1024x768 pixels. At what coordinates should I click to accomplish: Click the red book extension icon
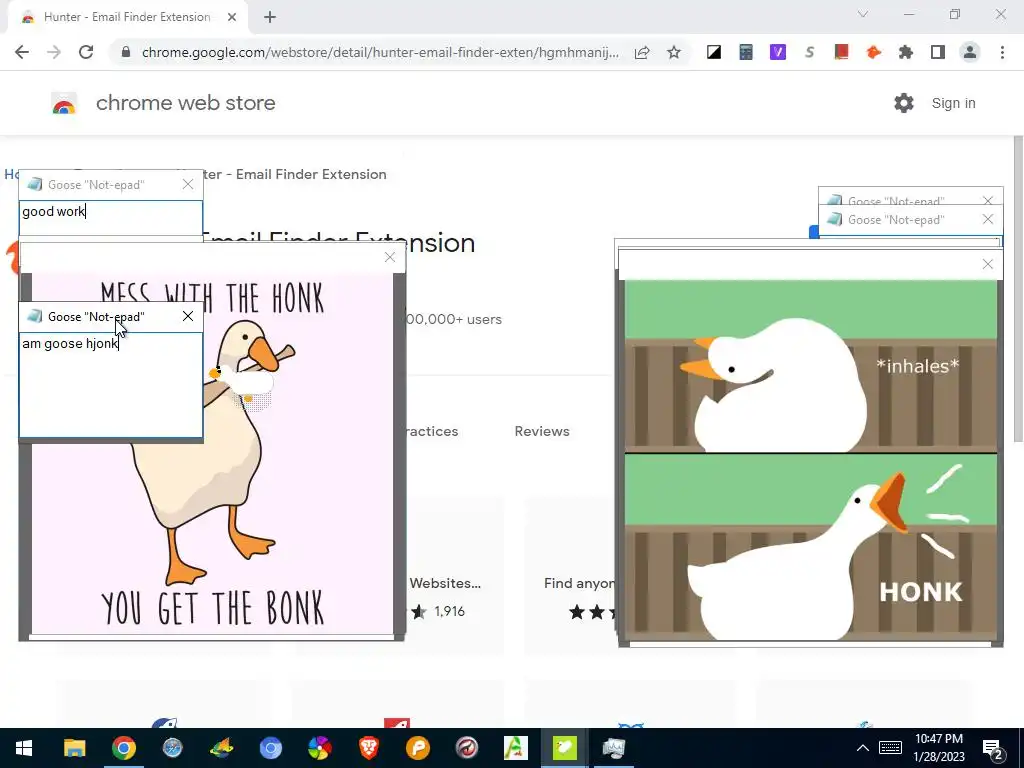[842, 52]
